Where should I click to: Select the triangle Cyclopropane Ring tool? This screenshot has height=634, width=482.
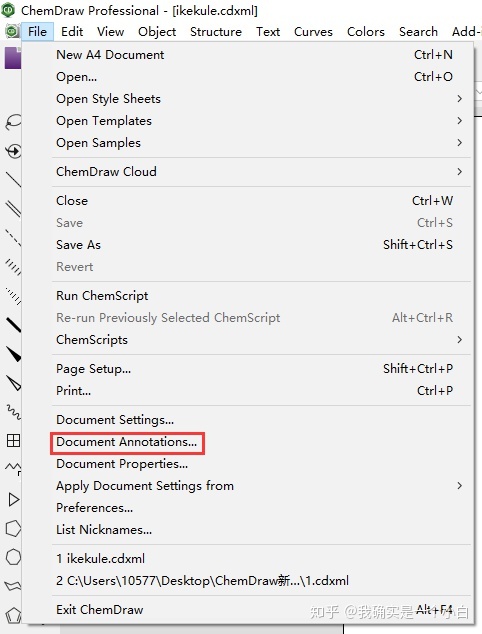13,500
